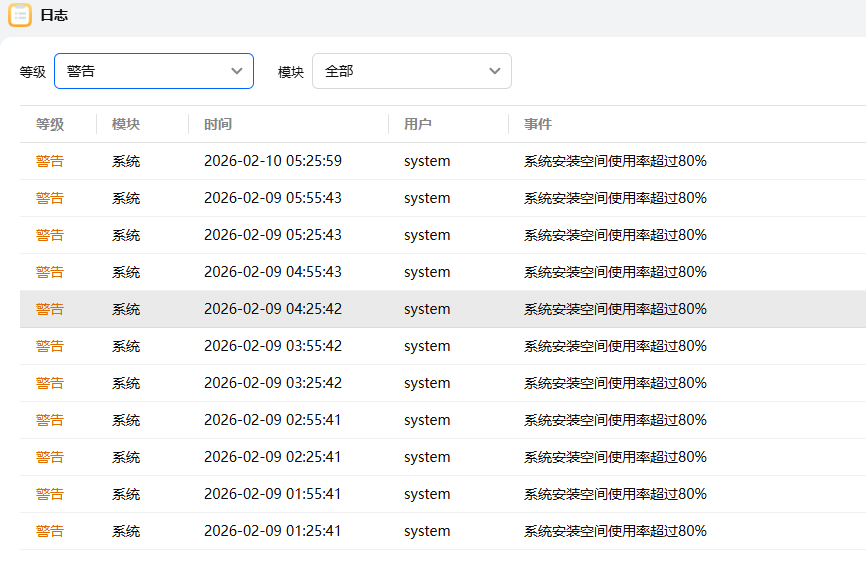866x561 pixels.
Task: Select log time 2026-02-09 01:55:41
Action: coord(273,494)
